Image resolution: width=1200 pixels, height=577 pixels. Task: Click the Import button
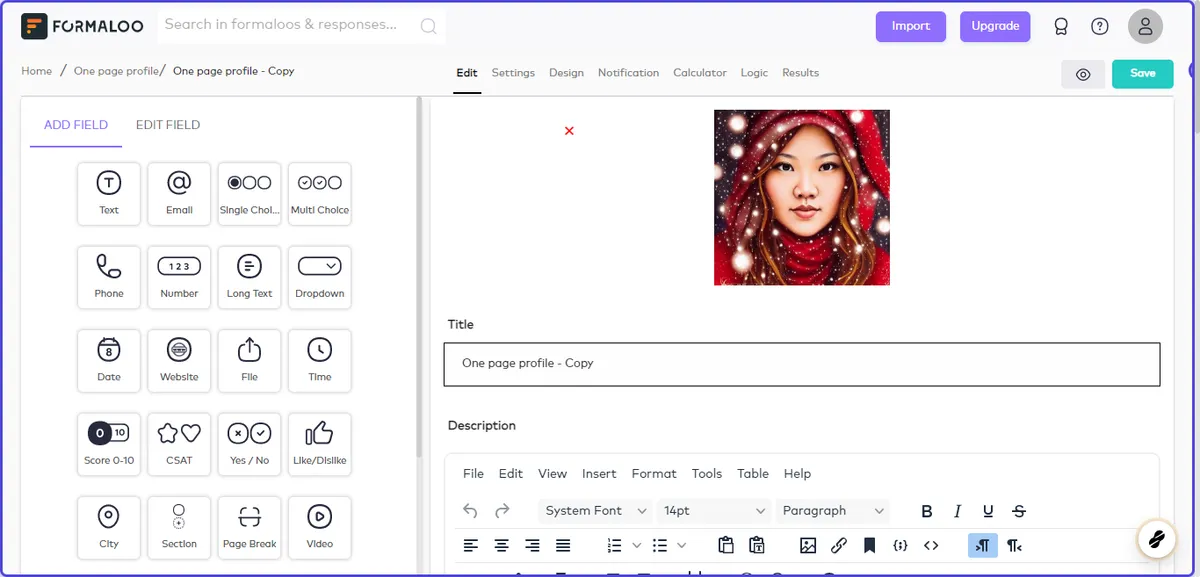(x=911, y=26)
